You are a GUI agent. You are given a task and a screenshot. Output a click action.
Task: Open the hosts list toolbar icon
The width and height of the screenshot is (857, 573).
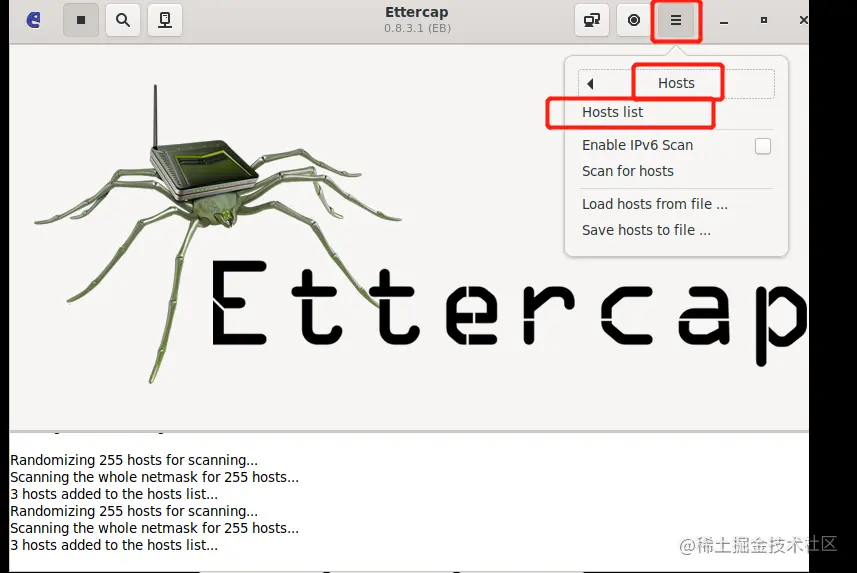coord(165,20)
